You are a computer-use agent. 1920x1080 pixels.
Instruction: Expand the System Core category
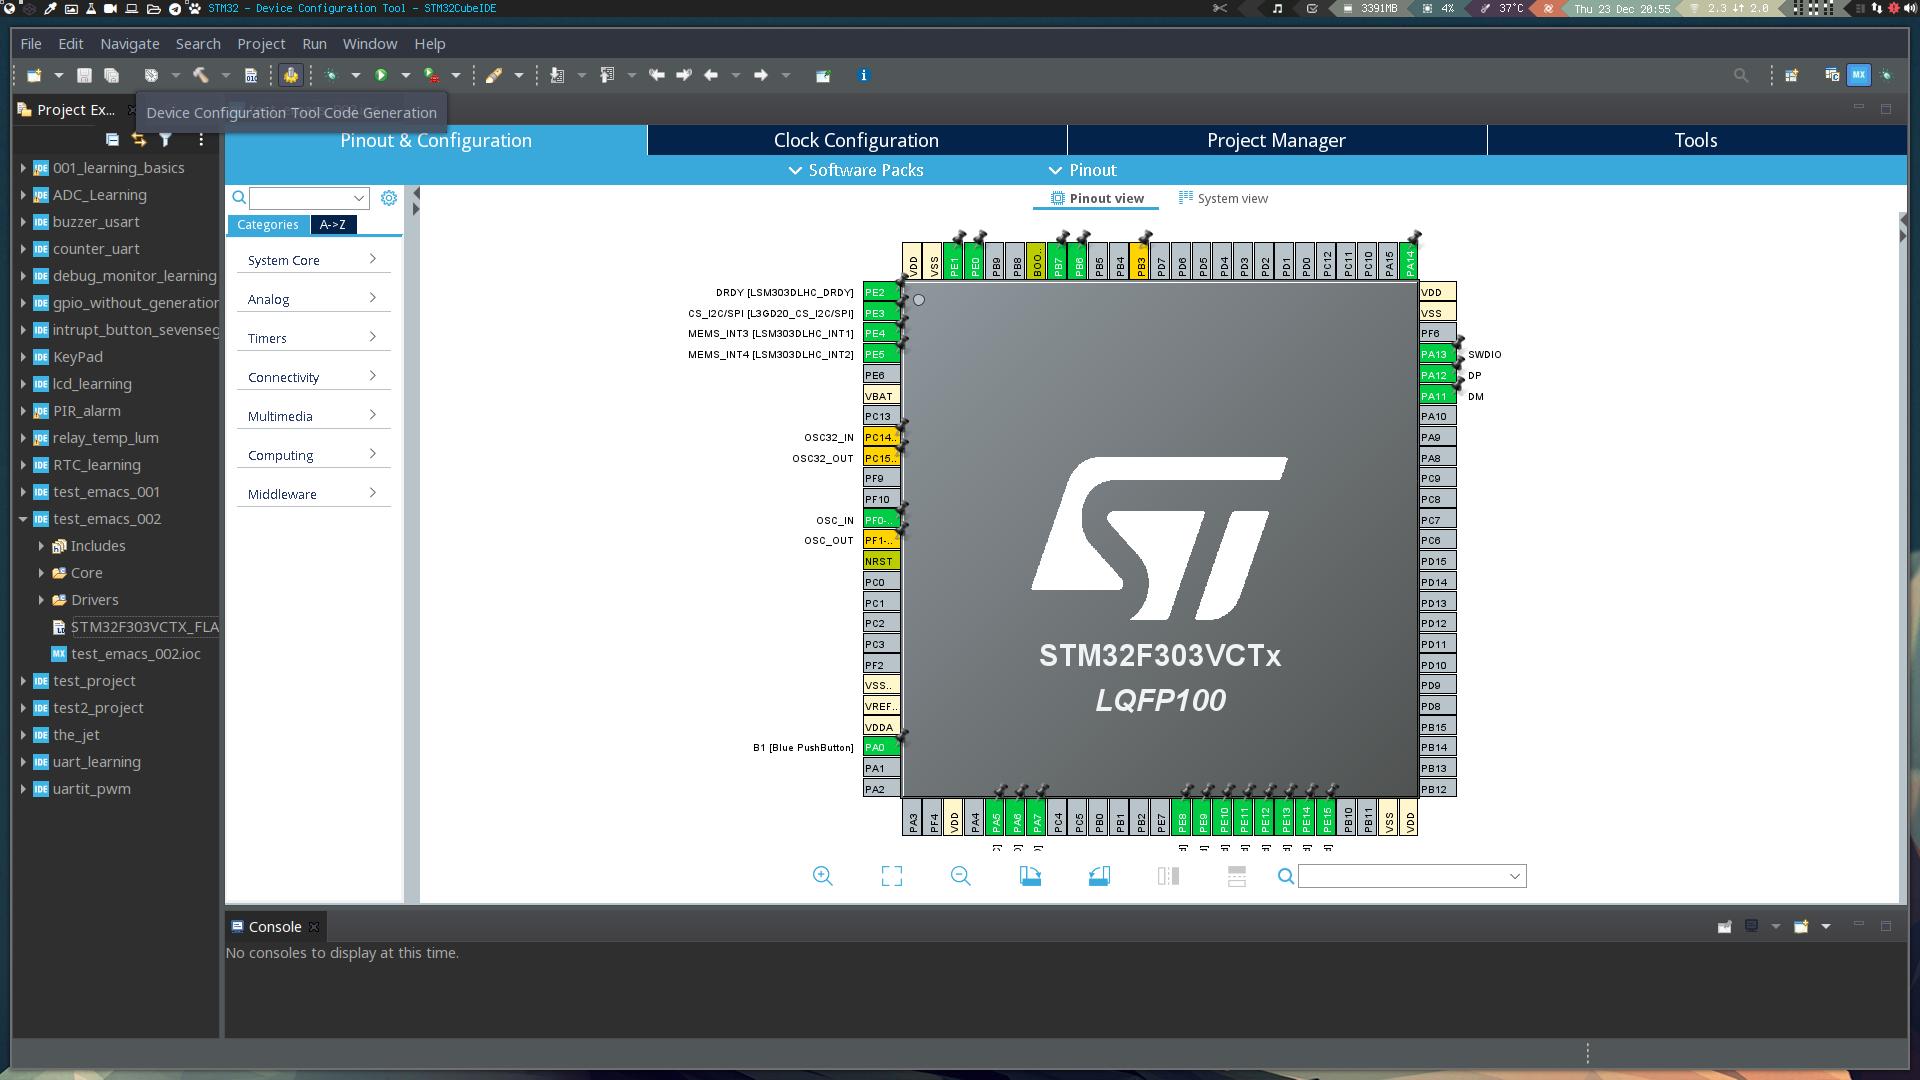click(313, 260)
